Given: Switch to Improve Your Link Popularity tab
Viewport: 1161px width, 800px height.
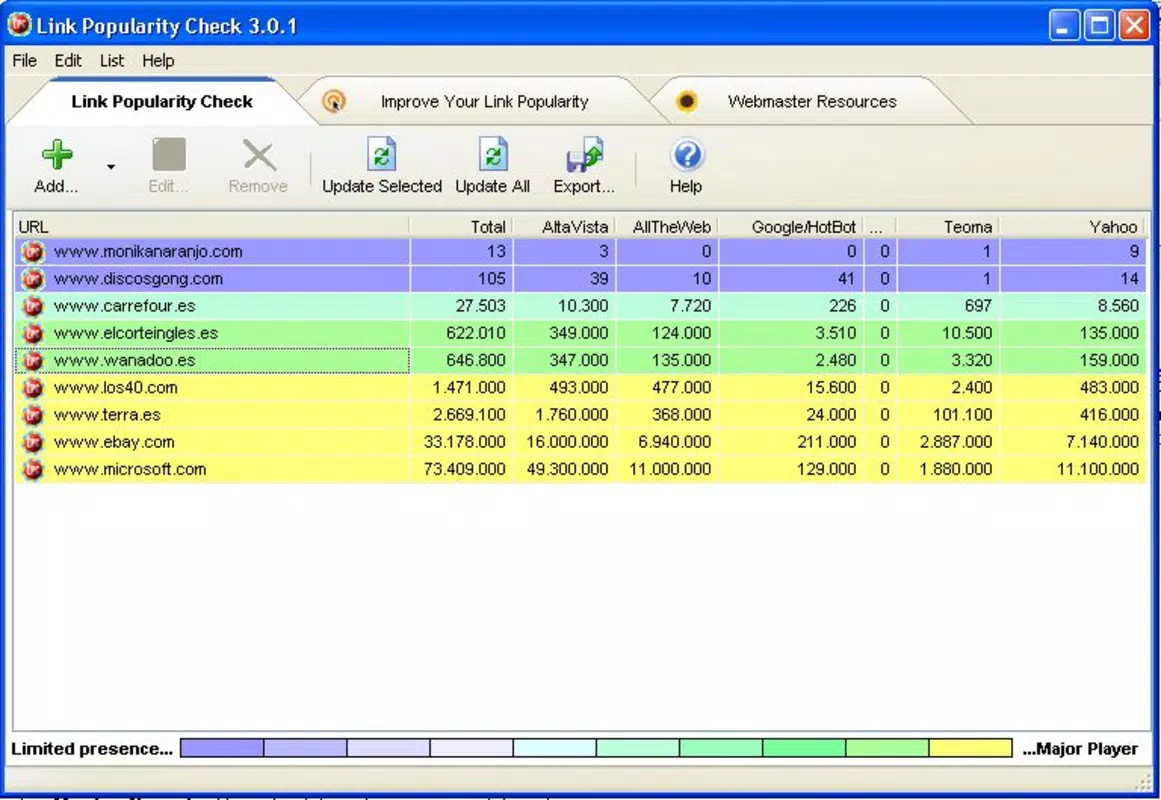Looking at the screenshot, I should point(484,101).
